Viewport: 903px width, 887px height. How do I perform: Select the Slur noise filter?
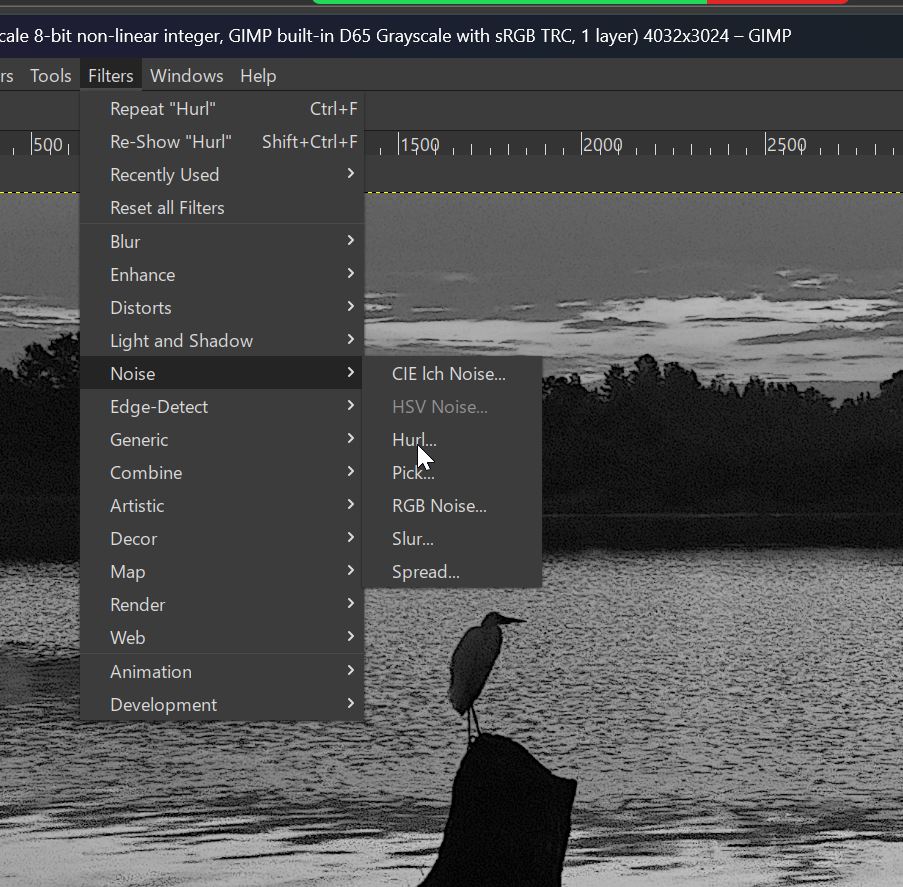point(412,538)
